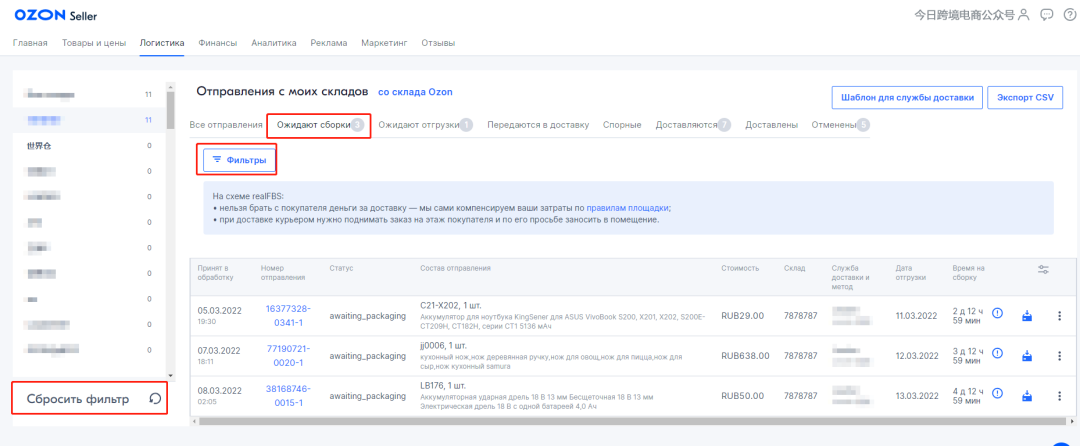This screenshot has height=446, width=1080.
Task: Open the help question mark icon
Action: pos(1069,14)
